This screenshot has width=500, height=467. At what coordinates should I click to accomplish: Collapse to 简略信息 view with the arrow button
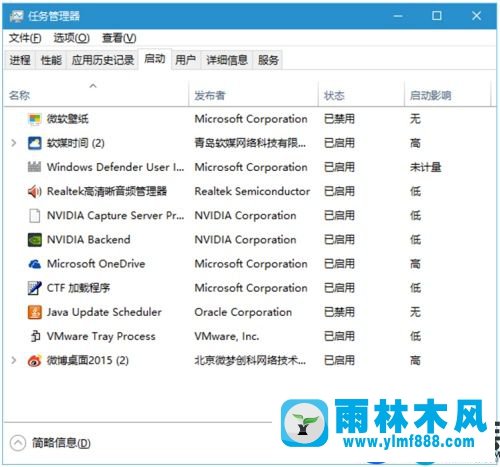coord(18,443)
